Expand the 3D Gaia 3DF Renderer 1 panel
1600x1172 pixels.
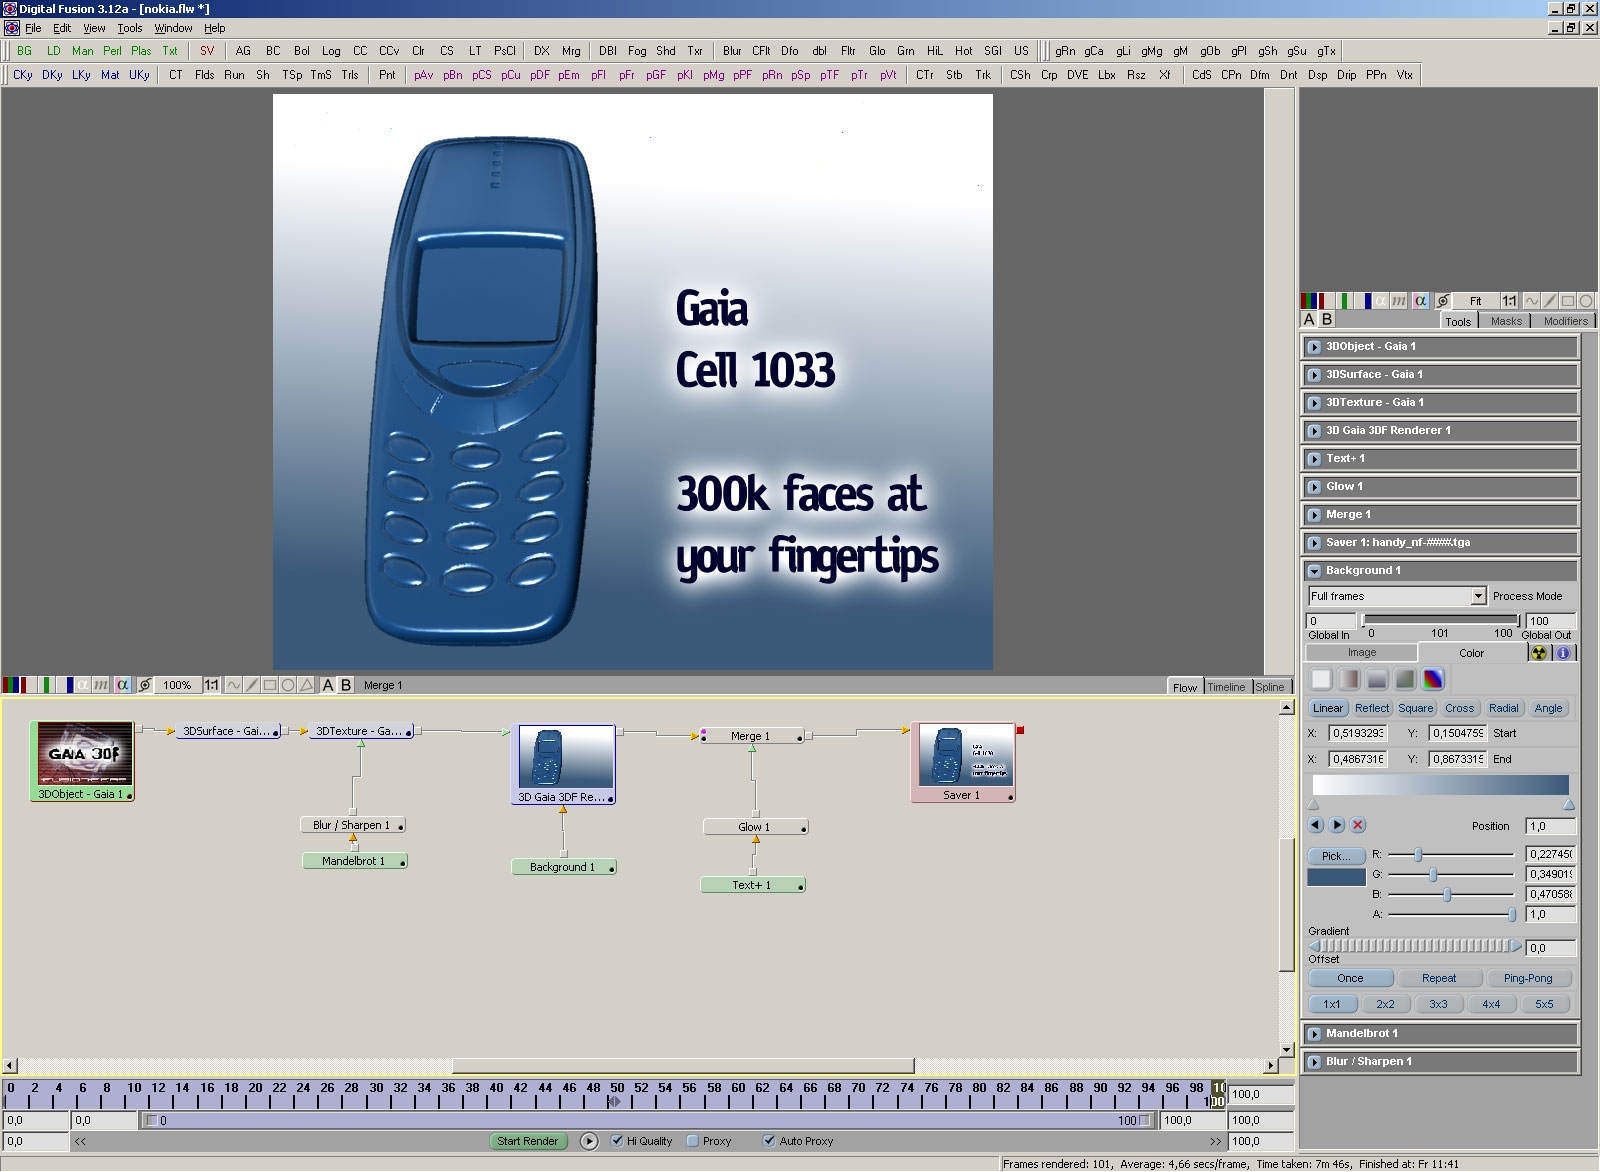pyautogui.click(x=1315, y=431)
